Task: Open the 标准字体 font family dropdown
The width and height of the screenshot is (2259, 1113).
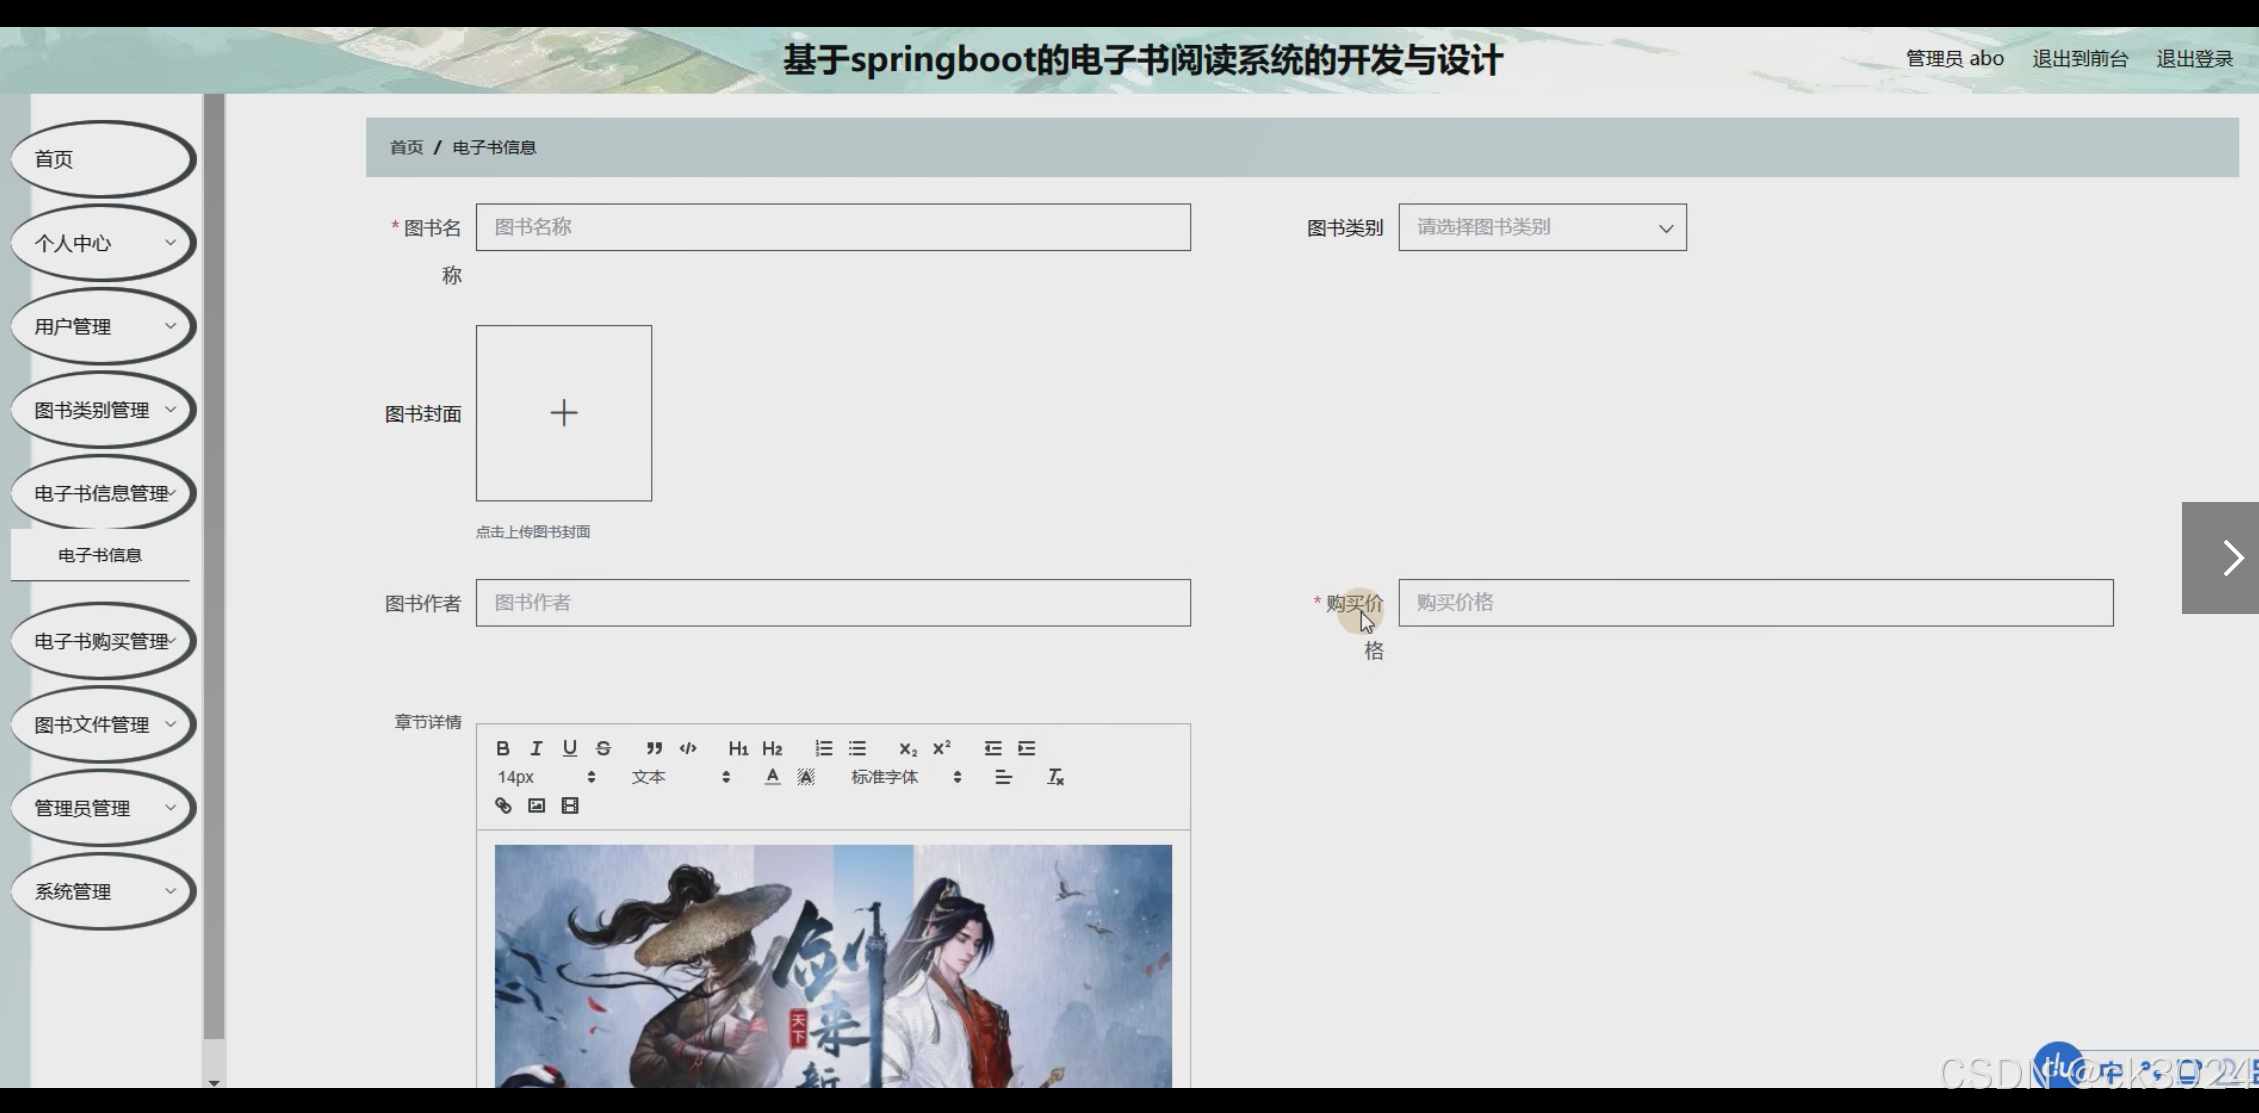Action: click(x=905, y=777)
